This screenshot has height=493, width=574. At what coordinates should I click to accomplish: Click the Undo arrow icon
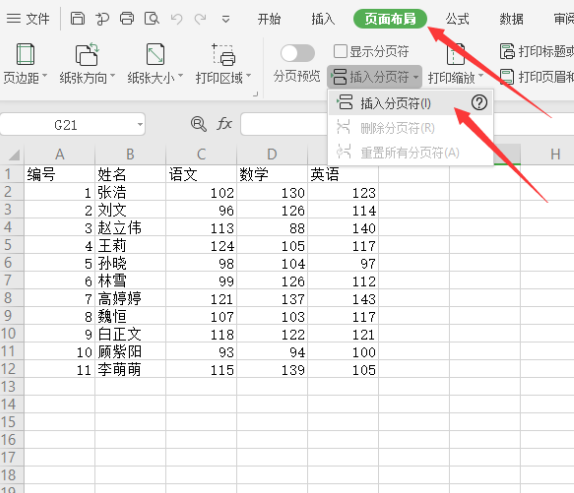click(176, 19)
